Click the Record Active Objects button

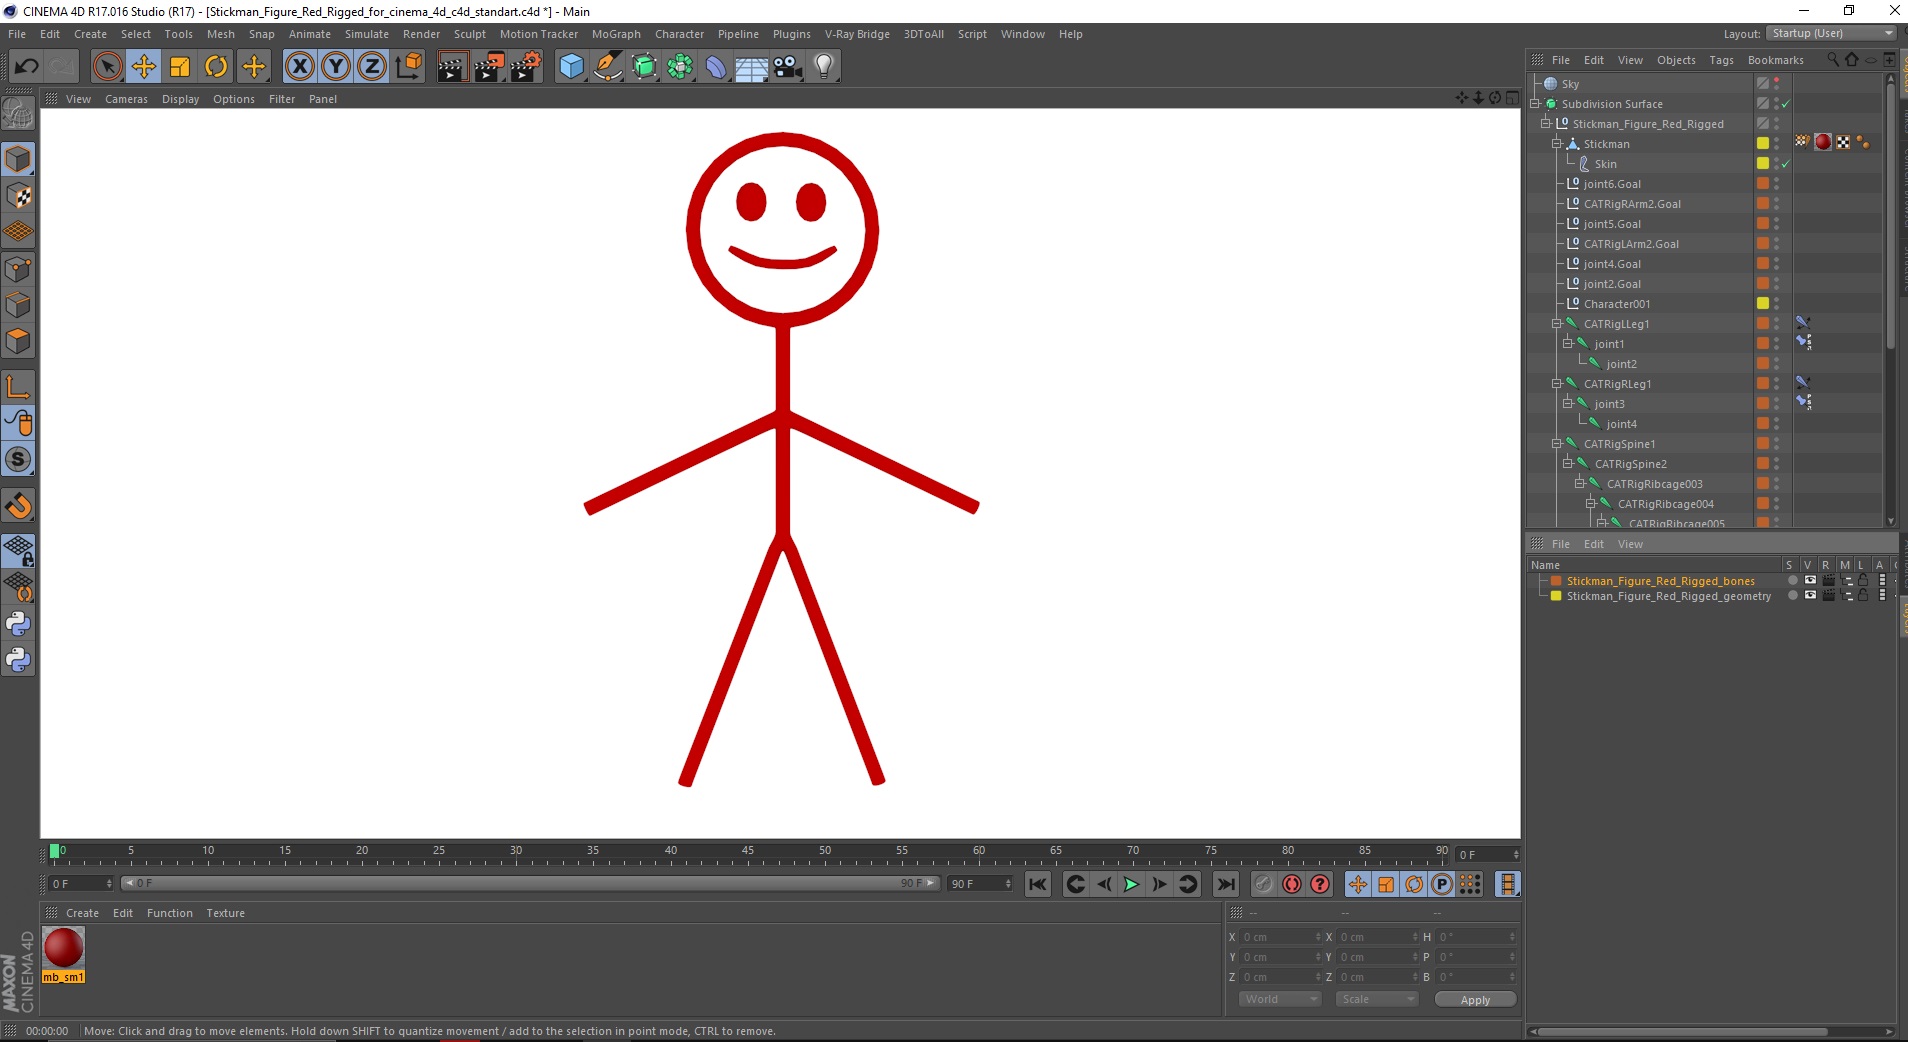[1263, 884]
